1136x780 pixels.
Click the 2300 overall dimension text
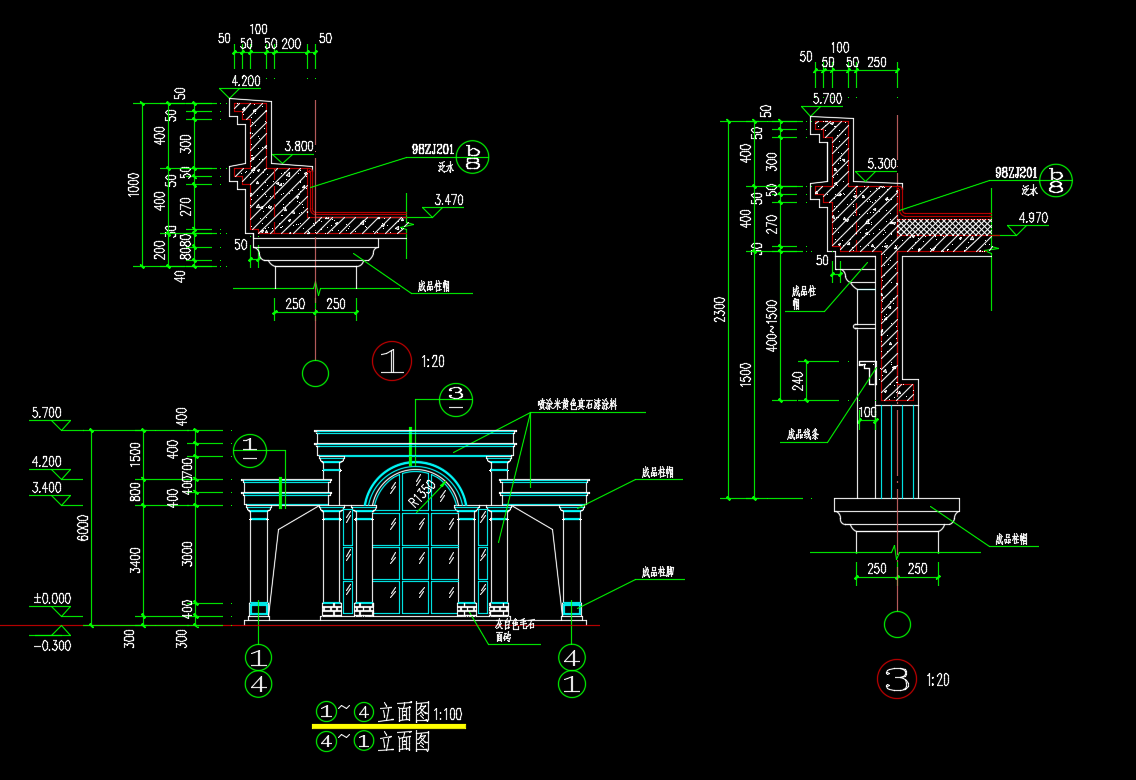click(x=719, y=309)
